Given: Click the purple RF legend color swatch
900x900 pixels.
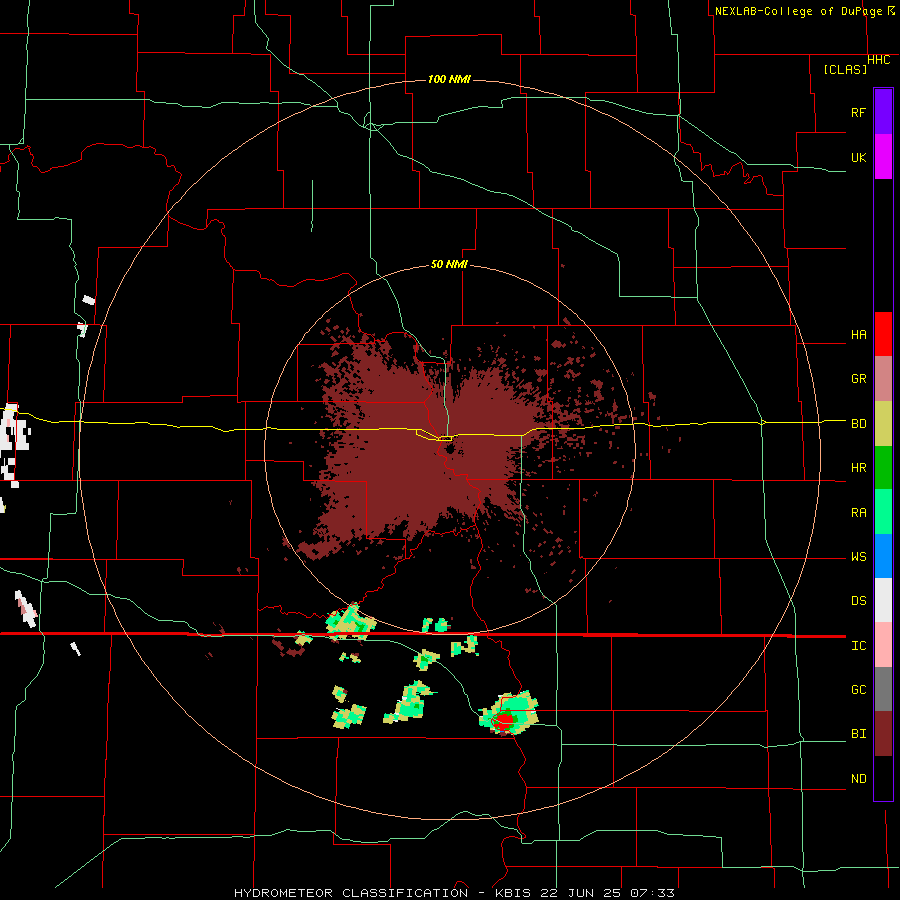Looking at the screenshot, I should click(x=883, y=112).
